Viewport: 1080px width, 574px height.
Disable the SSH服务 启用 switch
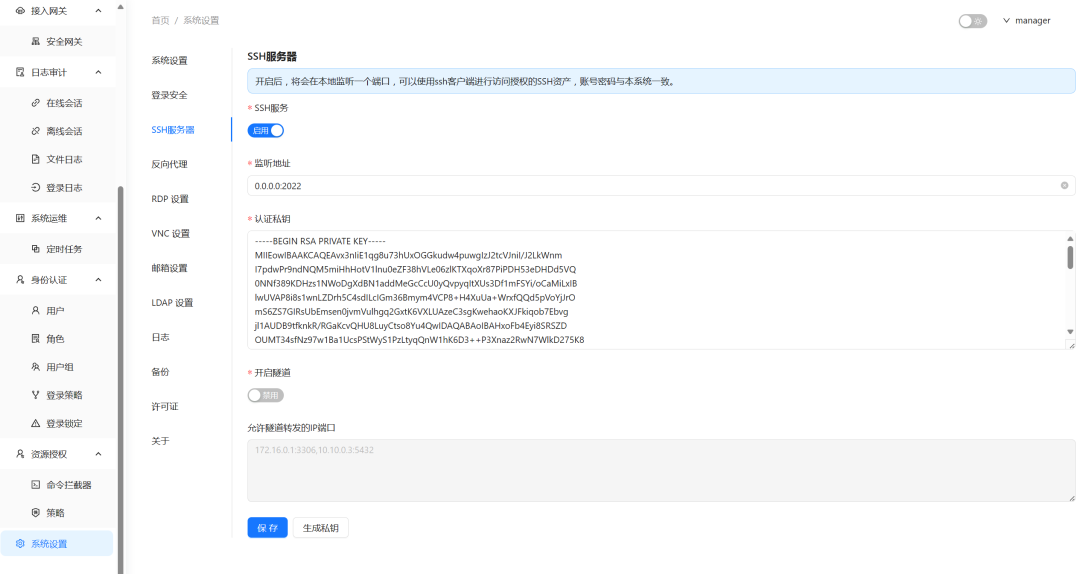pyautogui.click(x=266, y=130)
